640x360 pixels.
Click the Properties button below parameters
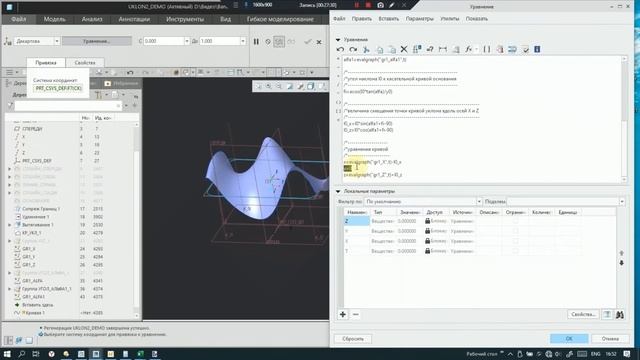[583, 314]
